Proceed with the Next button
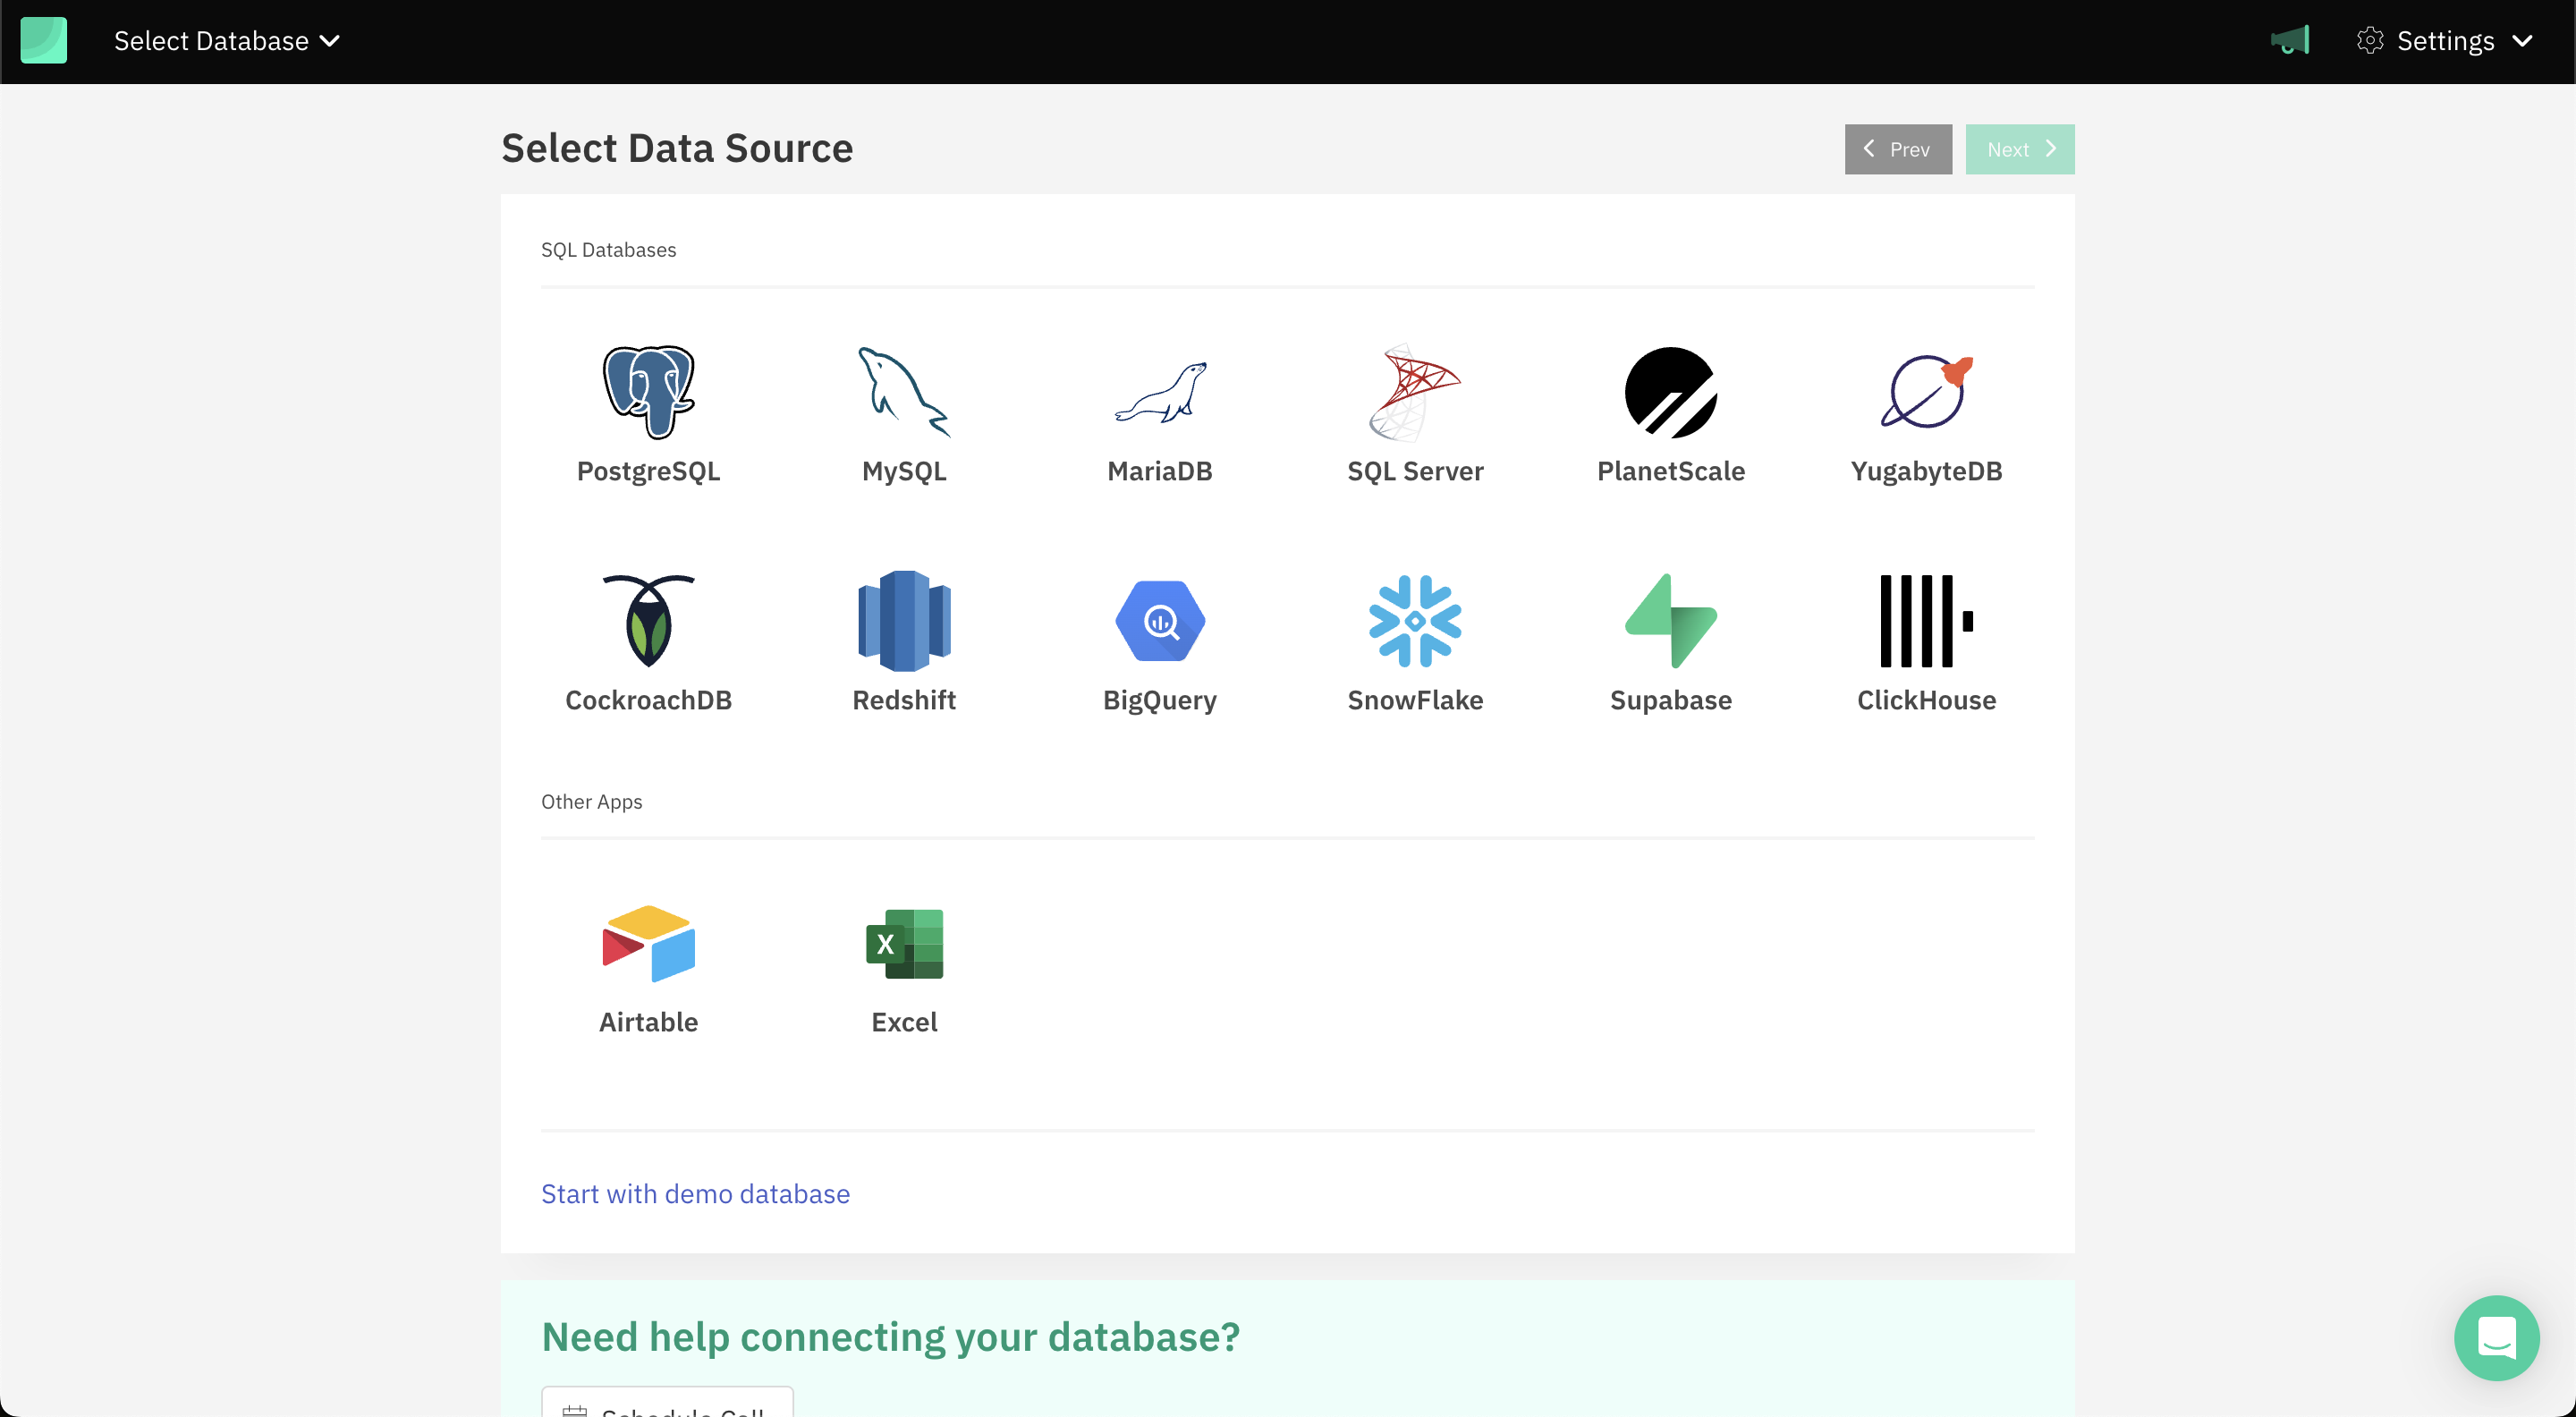2576x1417 pixels. [2020, 149]
